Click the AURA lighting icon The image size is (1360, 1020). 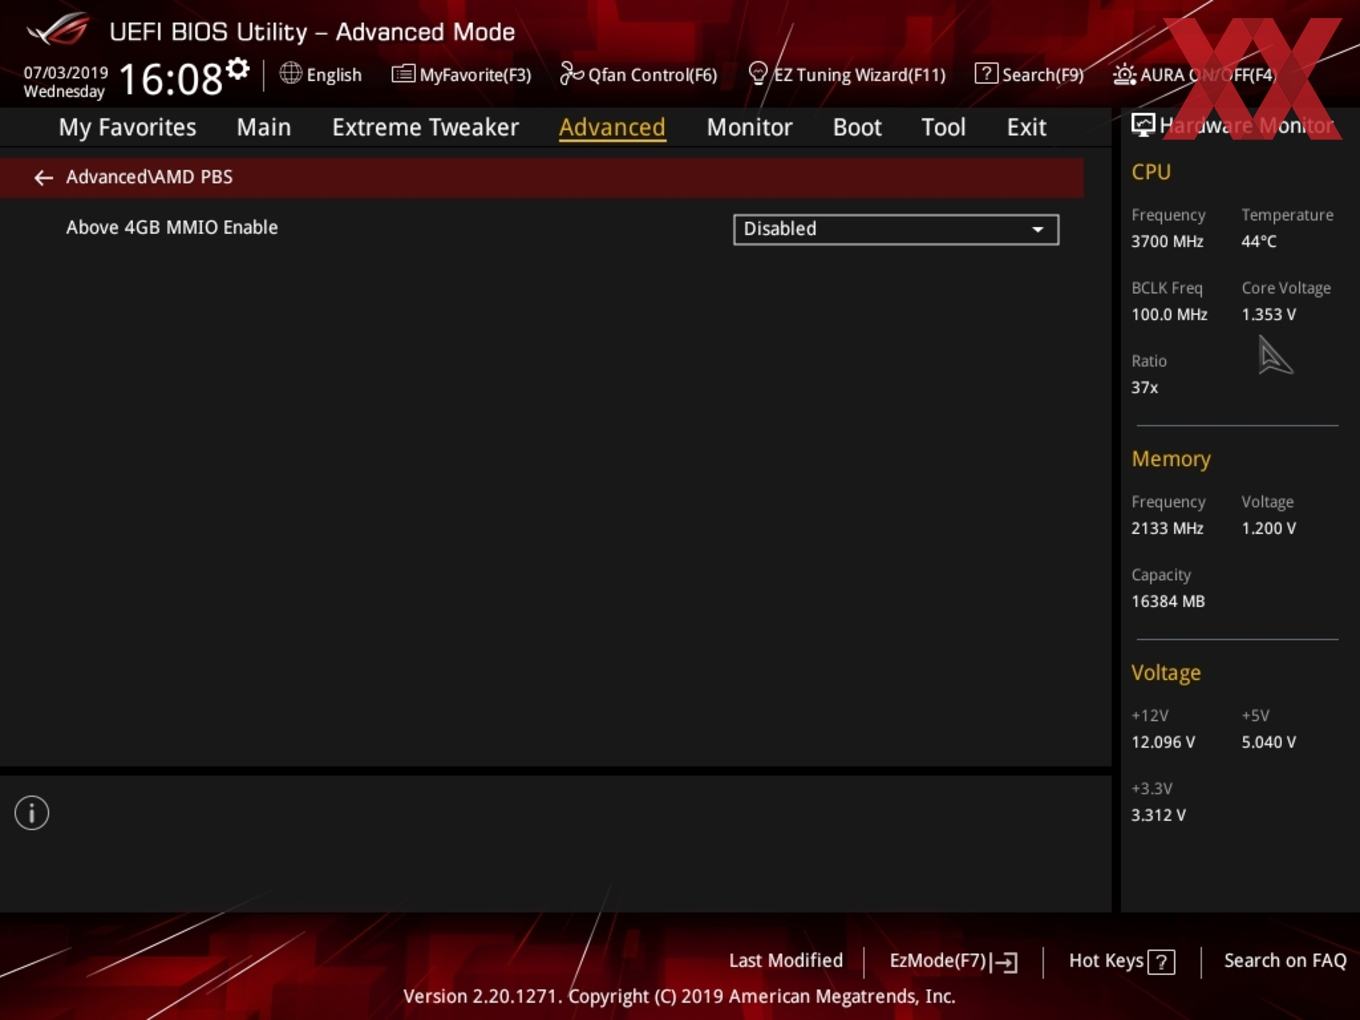click(1124, 74)
